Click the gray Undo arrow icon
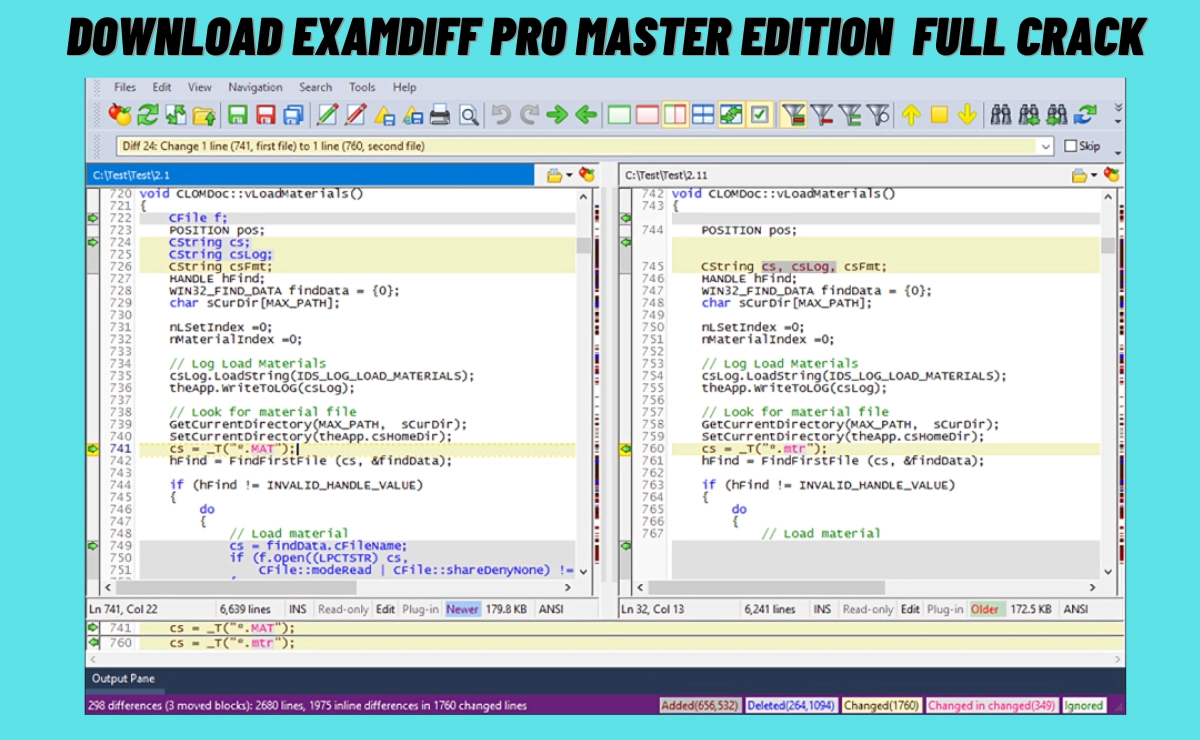The width and height of the screenshot is (1200, 740). [501, 115]
